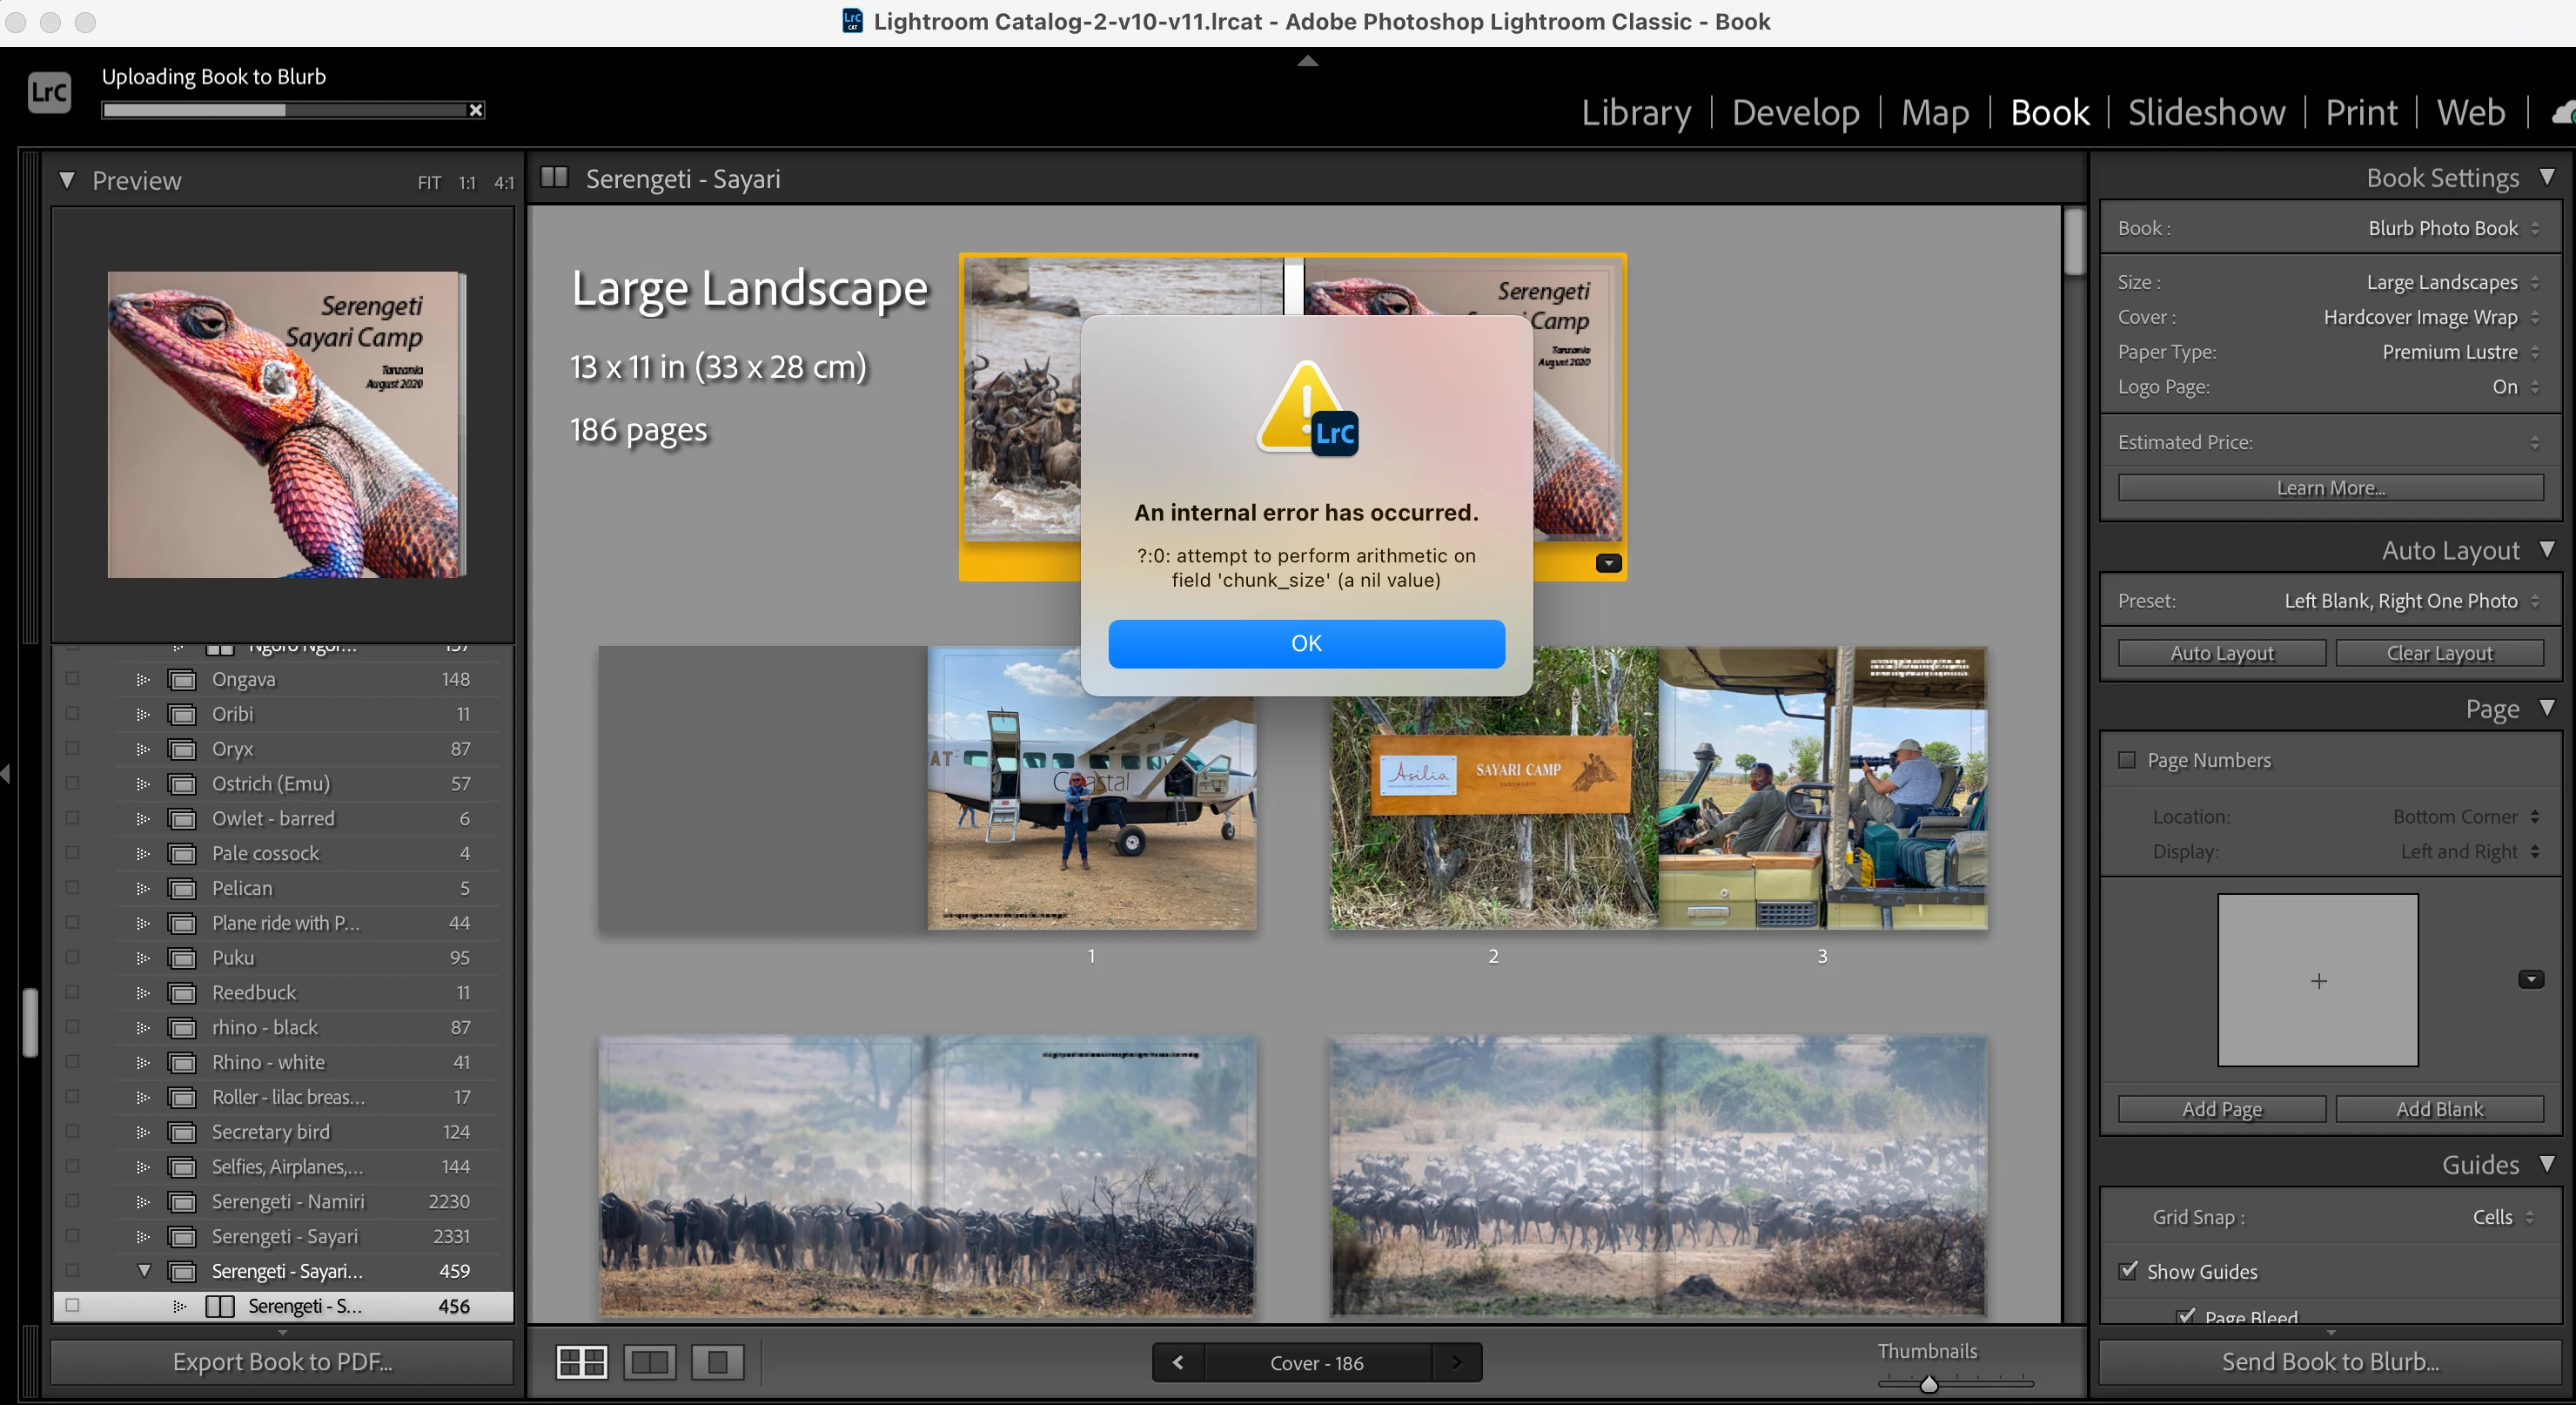The height and width of the screenshot is (1405, 2576).
Task: Click Send Book to Blurb button
Action: (2329, 1362)
